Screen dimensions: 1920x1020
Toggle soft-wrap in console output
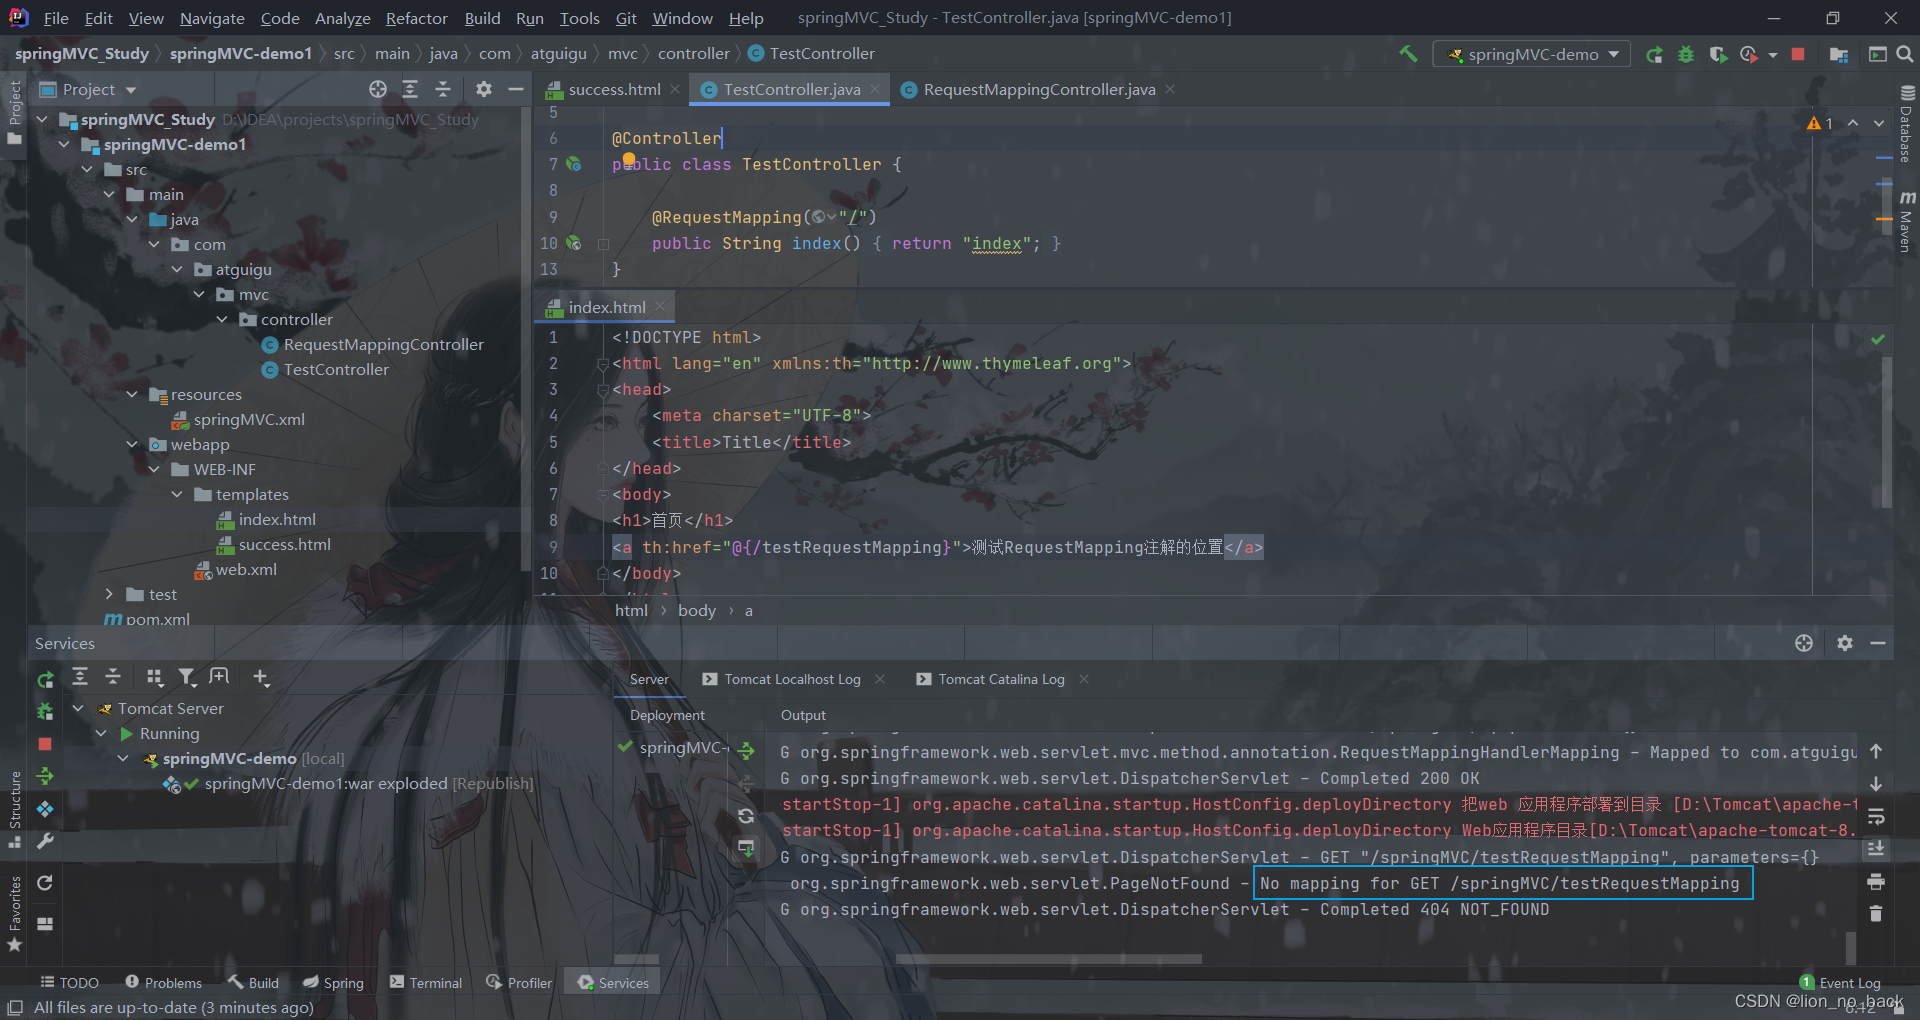point(1876,816)
